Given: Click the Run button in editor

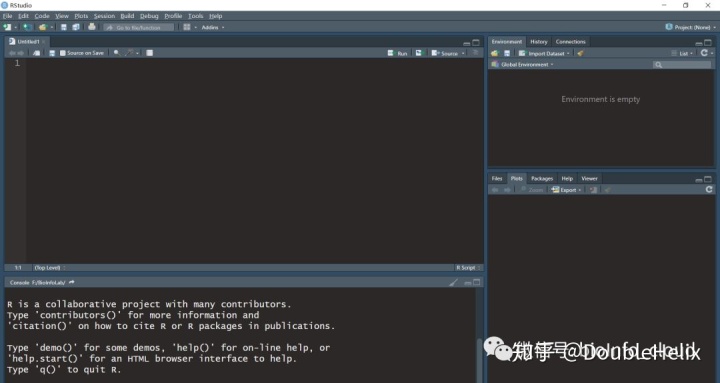Looking at the screenshot, I should (398, 53).
